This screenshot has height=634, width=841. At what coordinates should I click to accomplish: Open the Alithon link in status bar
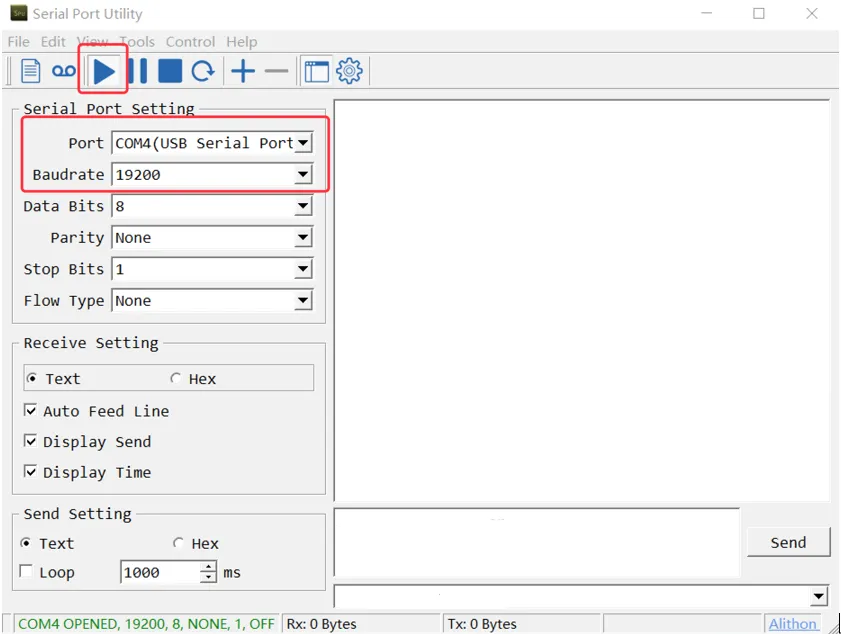pos(792,624)
